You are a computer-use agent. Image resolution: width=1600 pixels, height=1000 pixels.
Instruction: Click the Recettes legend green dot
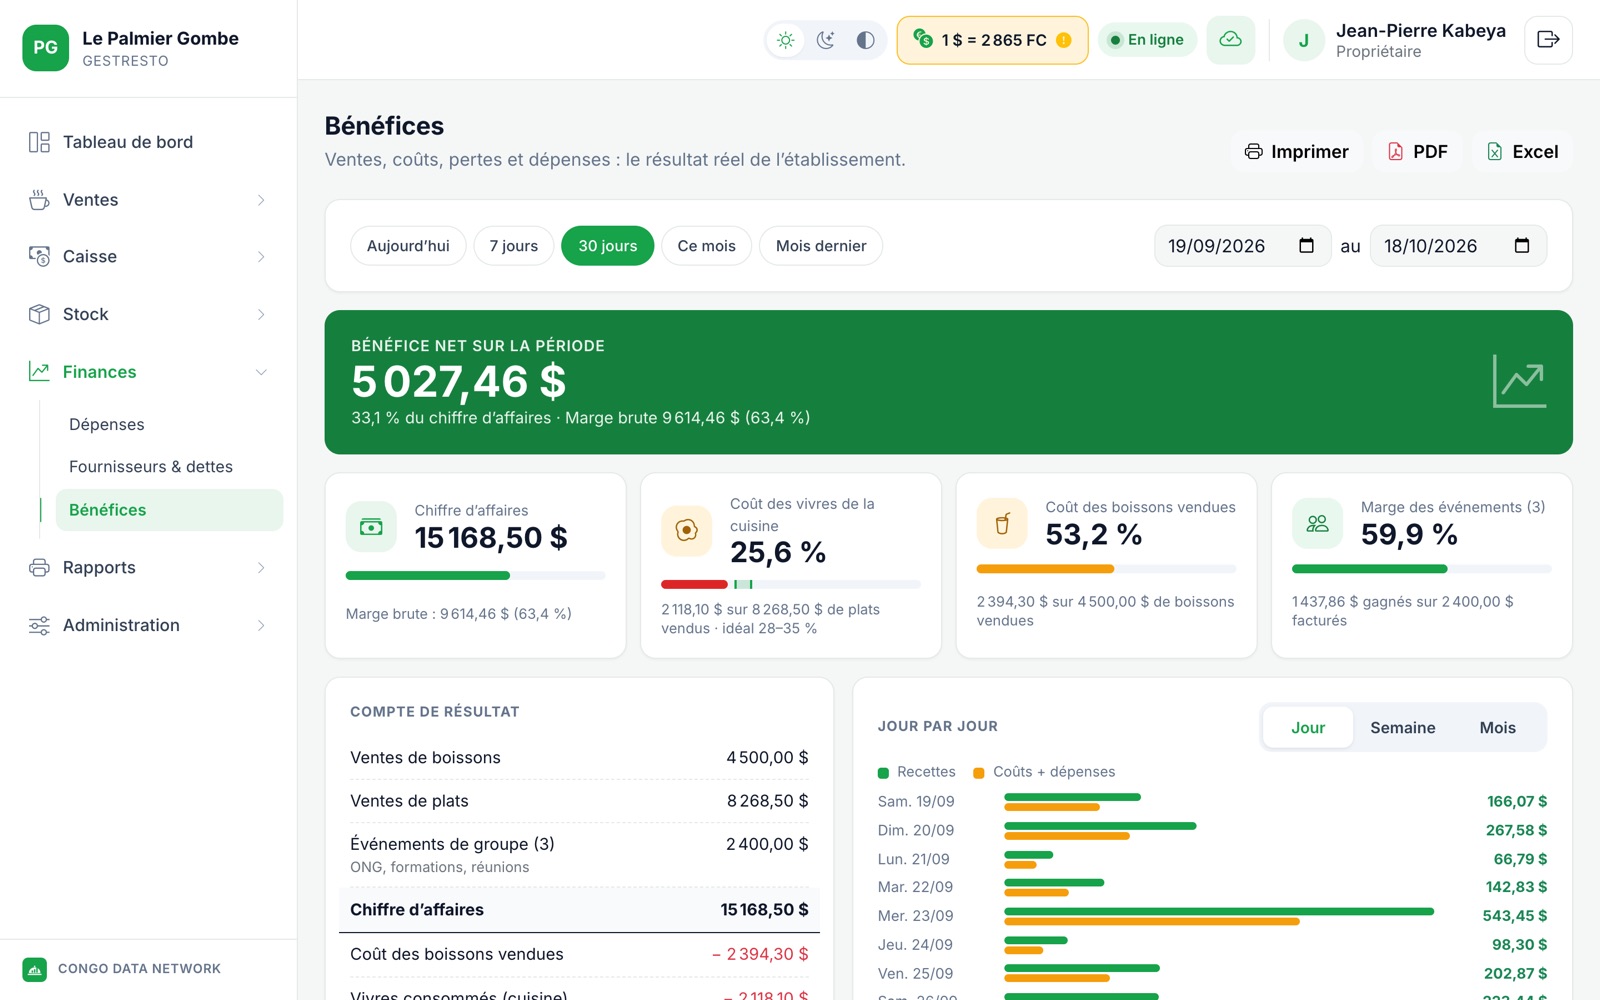pos(883,773)
